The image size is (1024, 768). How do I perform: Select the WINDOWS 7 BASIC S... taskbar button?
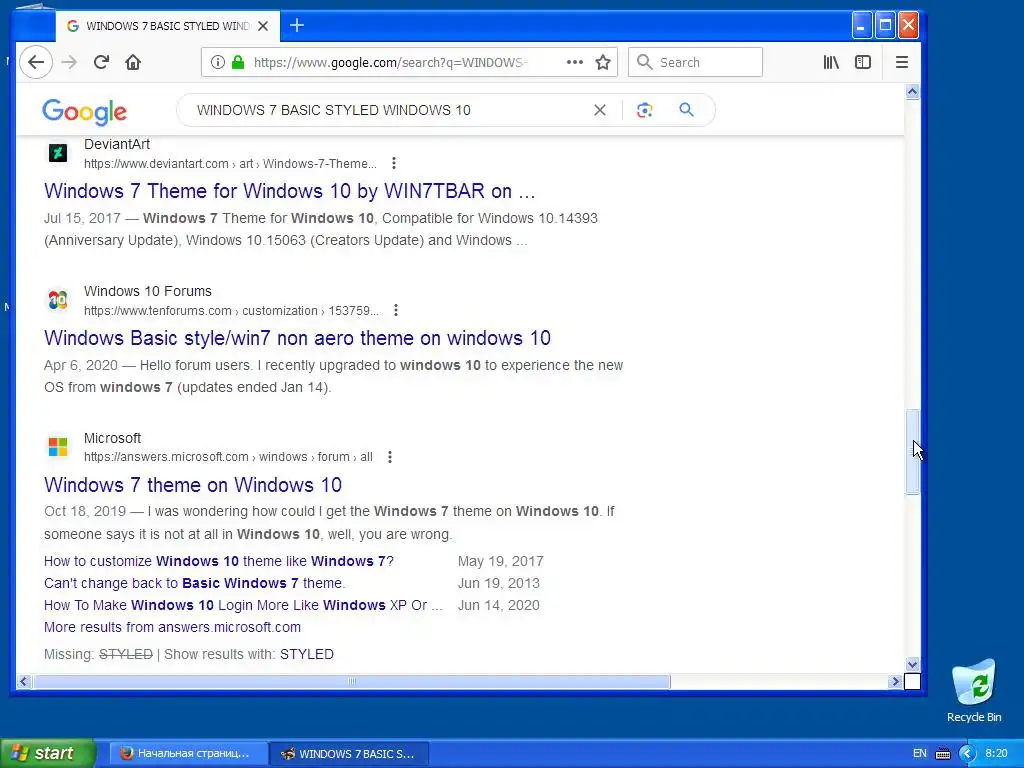[349, 754]
